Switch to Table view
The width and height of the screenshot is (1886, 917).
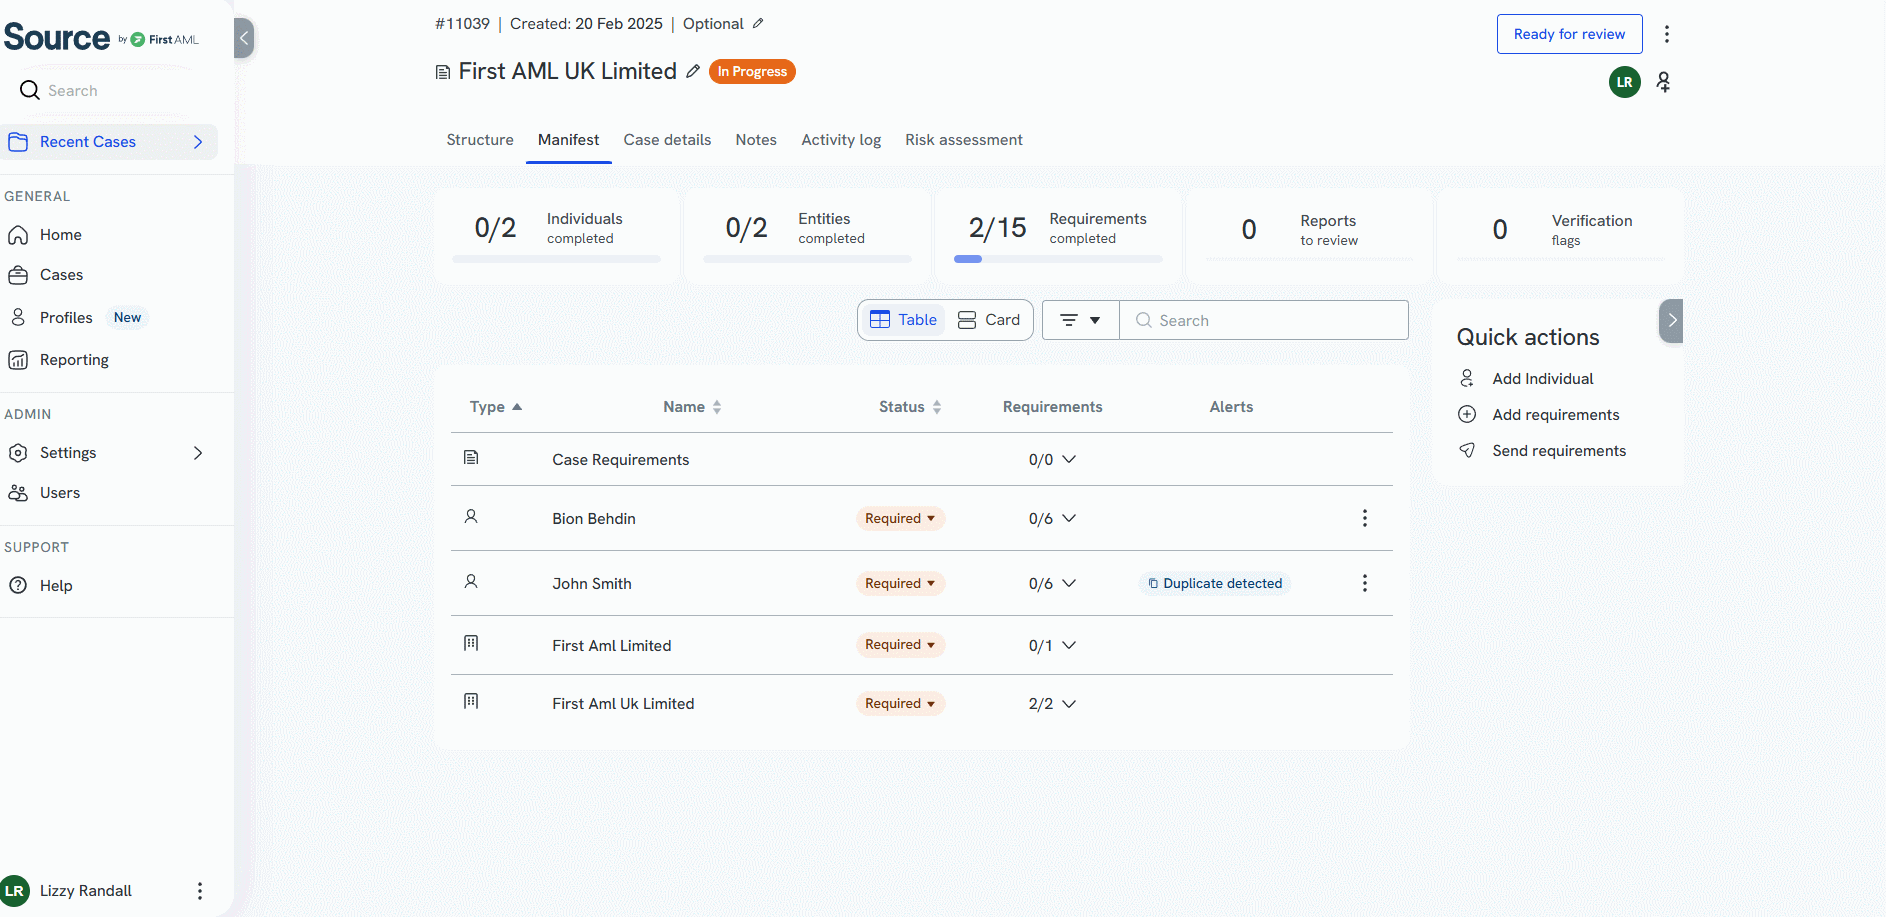click(903, 320)
